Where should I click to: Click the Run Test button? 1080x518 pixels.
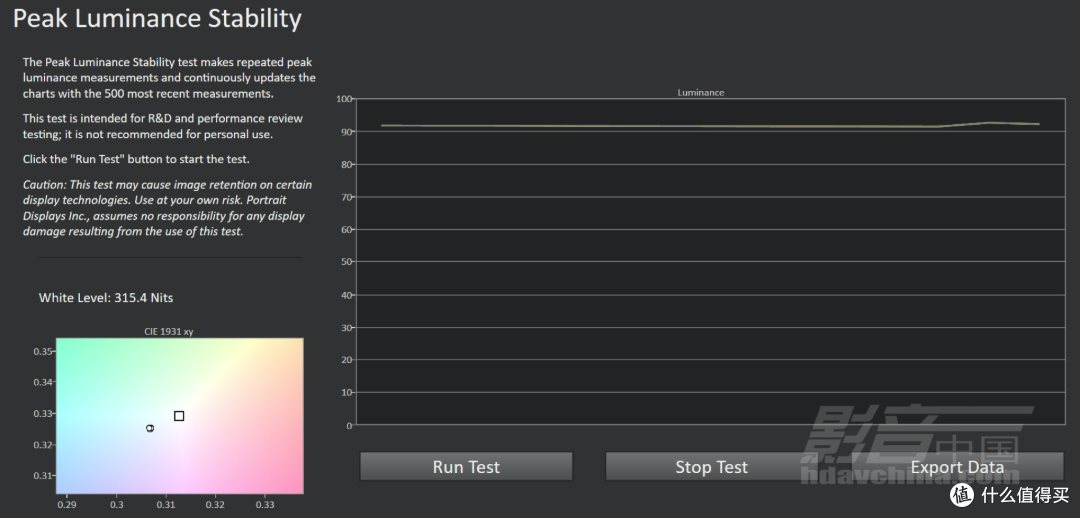tap(466, 466)
